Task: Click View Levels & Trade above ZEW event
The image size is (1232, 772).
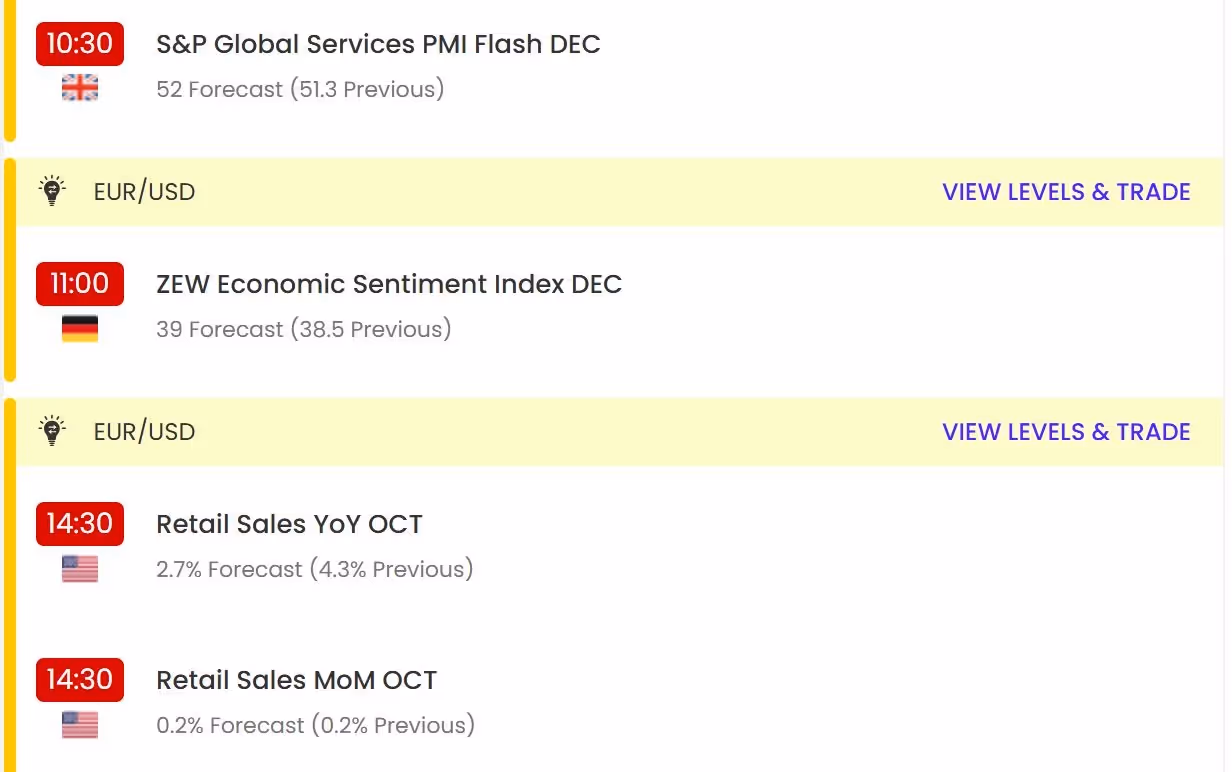Action: 1066,192
